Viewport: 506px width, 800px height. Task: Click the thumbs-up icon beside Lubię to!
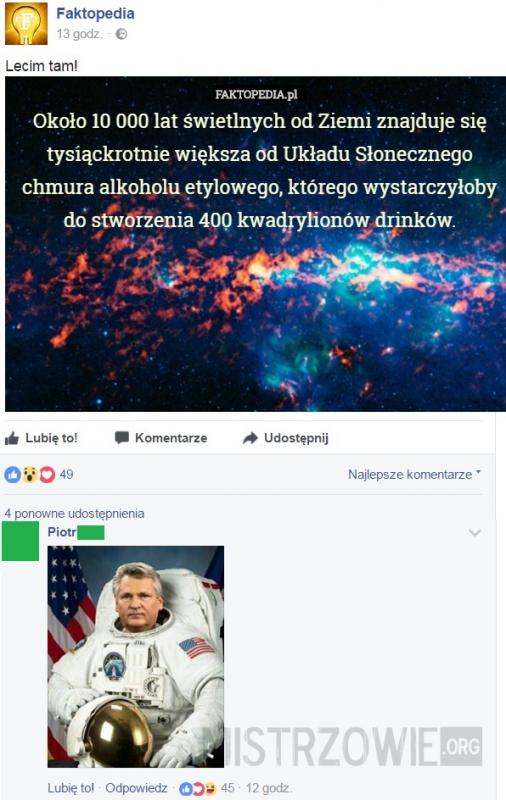pos(12,438)
